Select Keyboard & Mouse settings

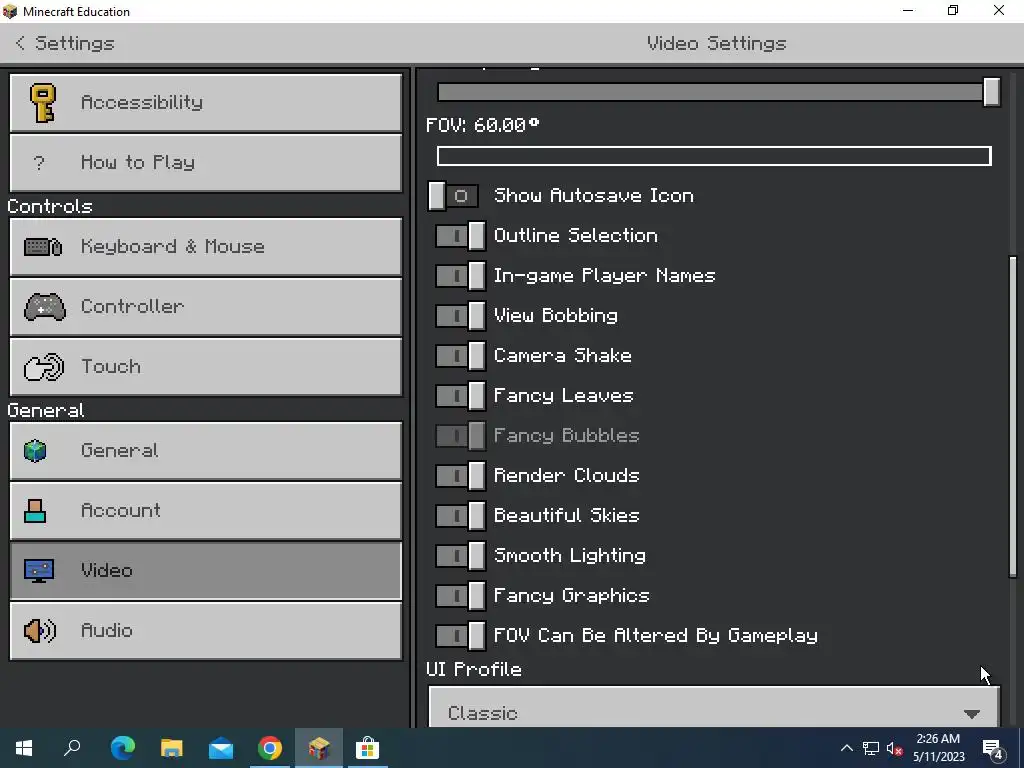pyautogui.click(x=206, y=247)
